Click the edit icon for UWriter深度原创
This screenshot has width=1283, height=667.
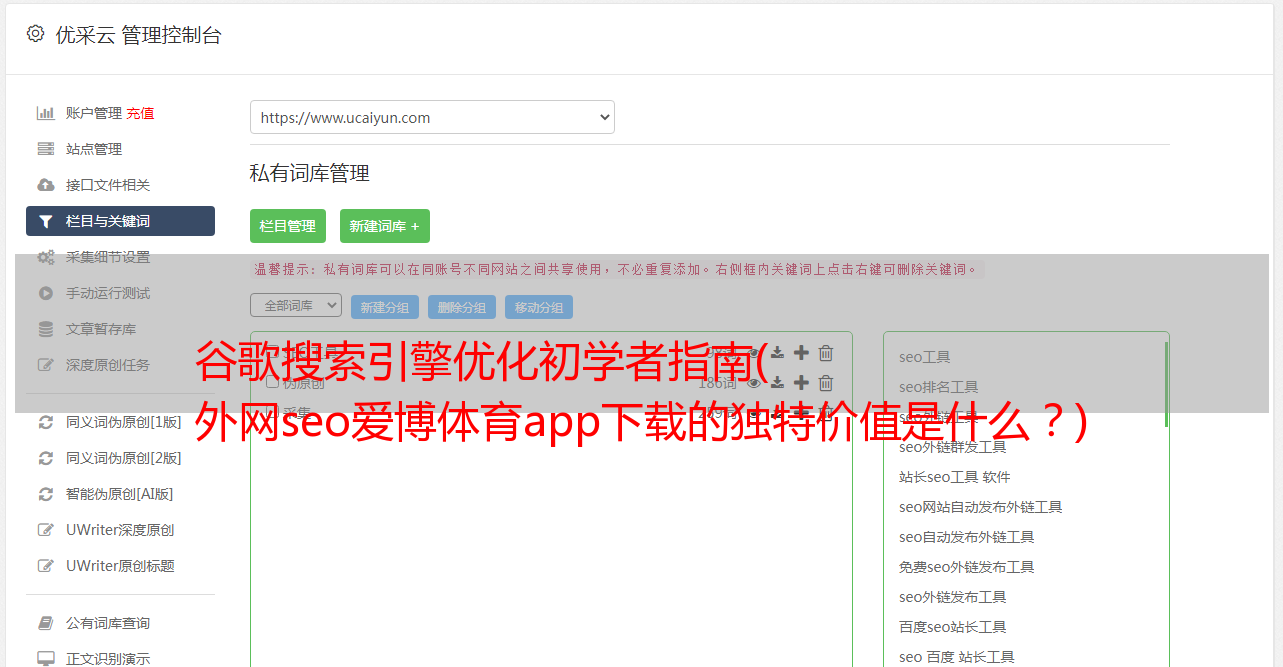click(46, 530)
